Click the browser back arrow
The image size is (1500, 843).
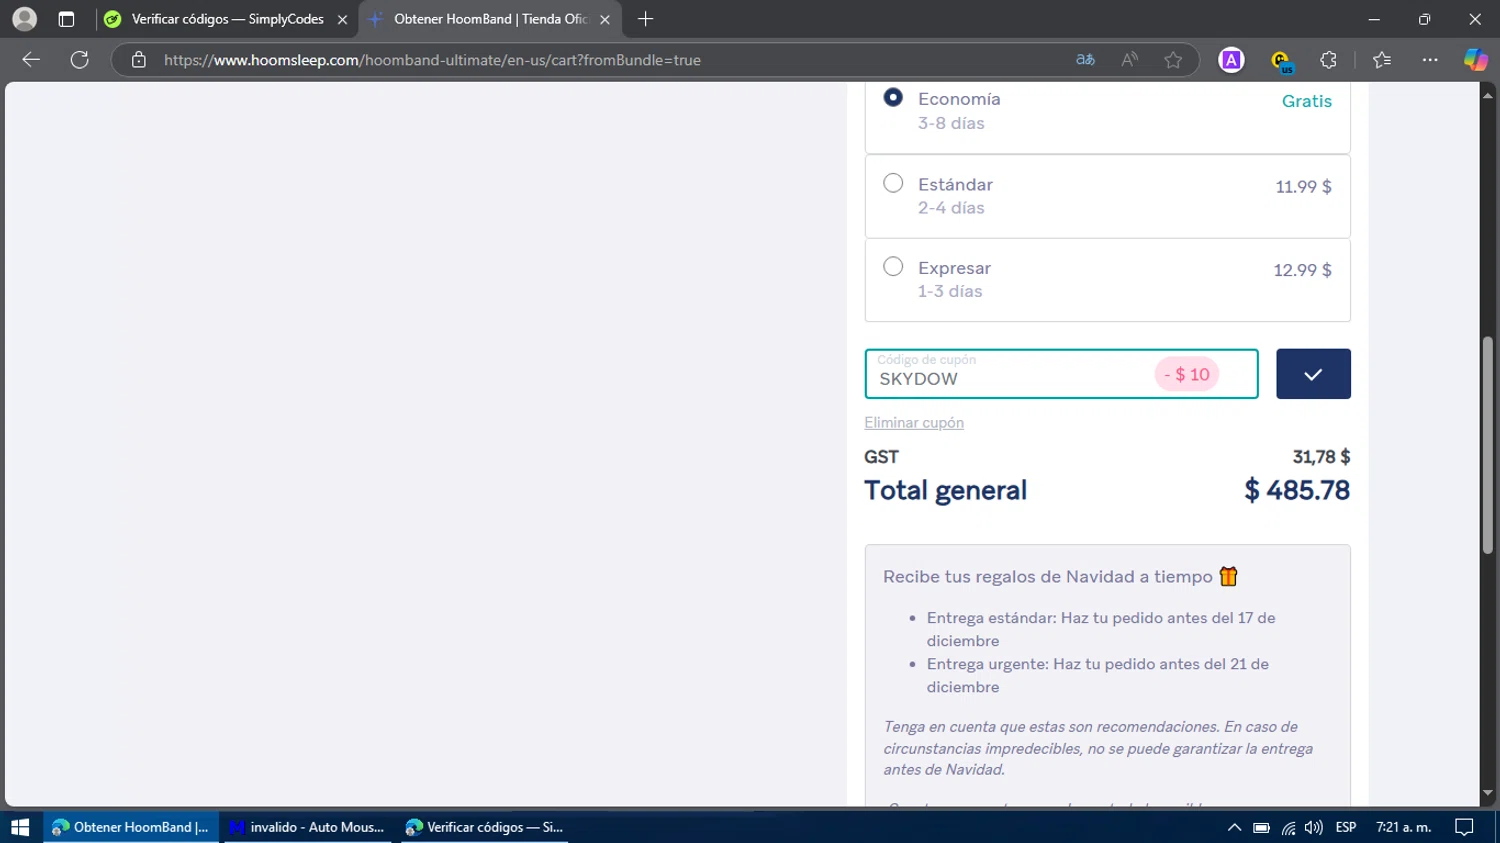(x=31, y=60)
